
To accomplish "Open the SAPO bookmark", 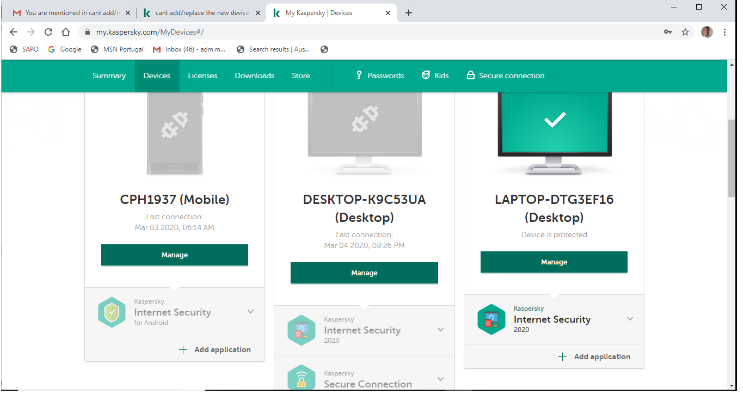I will click(24, 49).
